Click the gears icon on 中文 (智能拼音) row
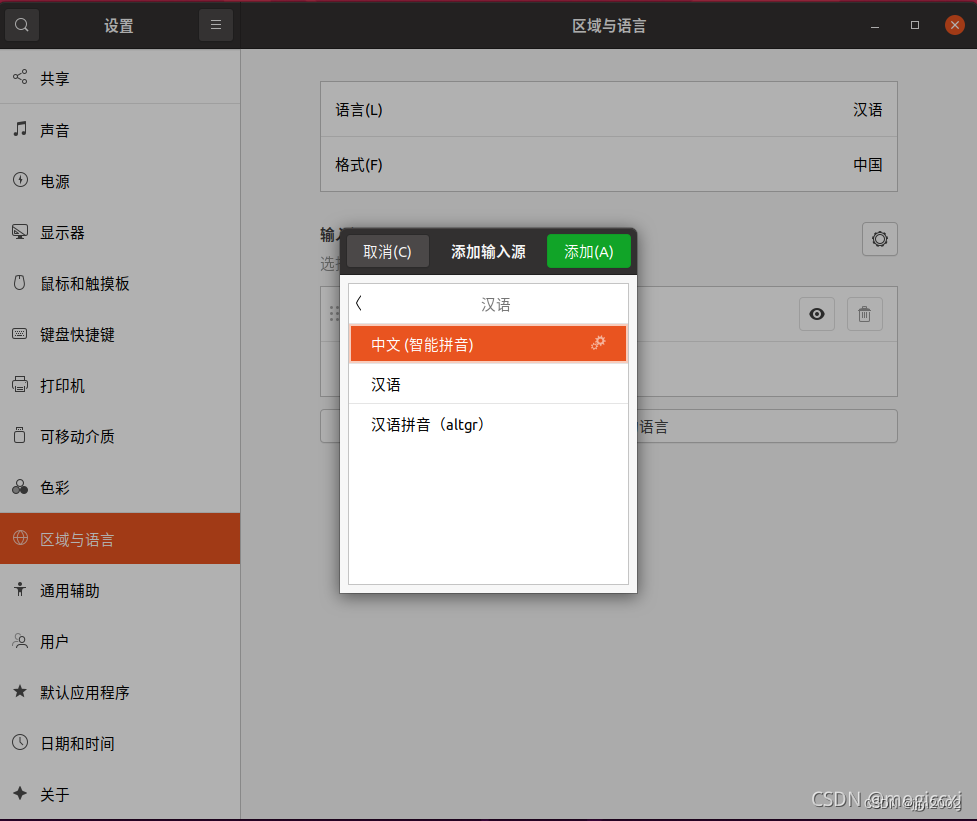This screenshot has width=977, height=821. pos(598,343)
